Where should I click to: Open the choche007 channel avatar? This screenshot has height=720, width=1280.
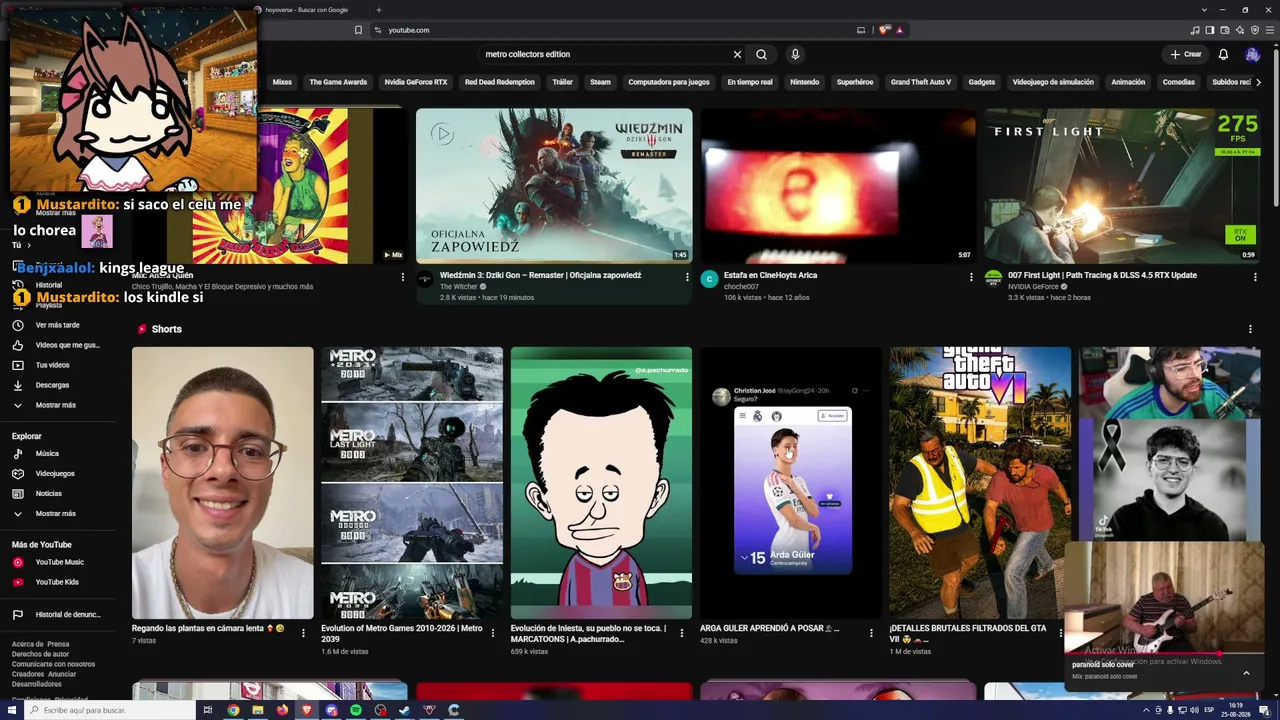tap(709, 279)
